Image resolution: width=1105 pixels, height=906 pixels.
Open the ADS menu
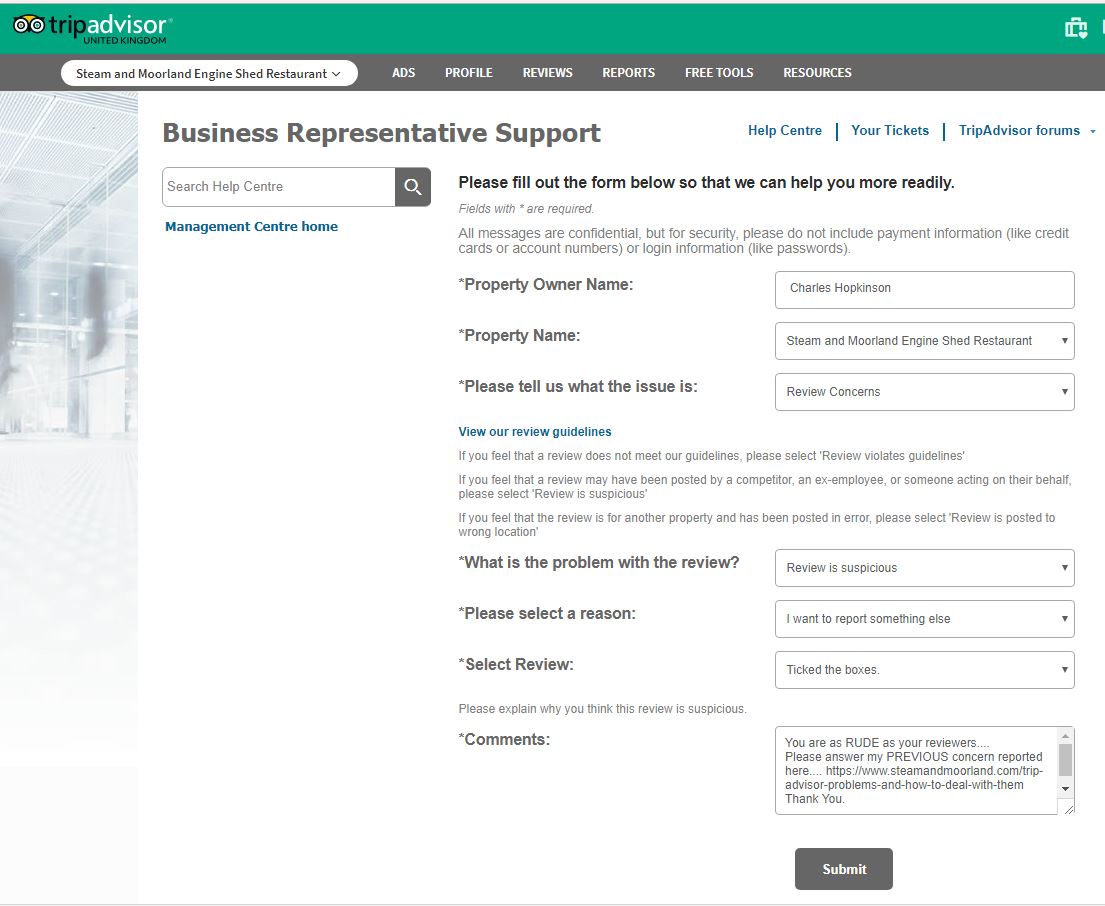click(404, 73)
